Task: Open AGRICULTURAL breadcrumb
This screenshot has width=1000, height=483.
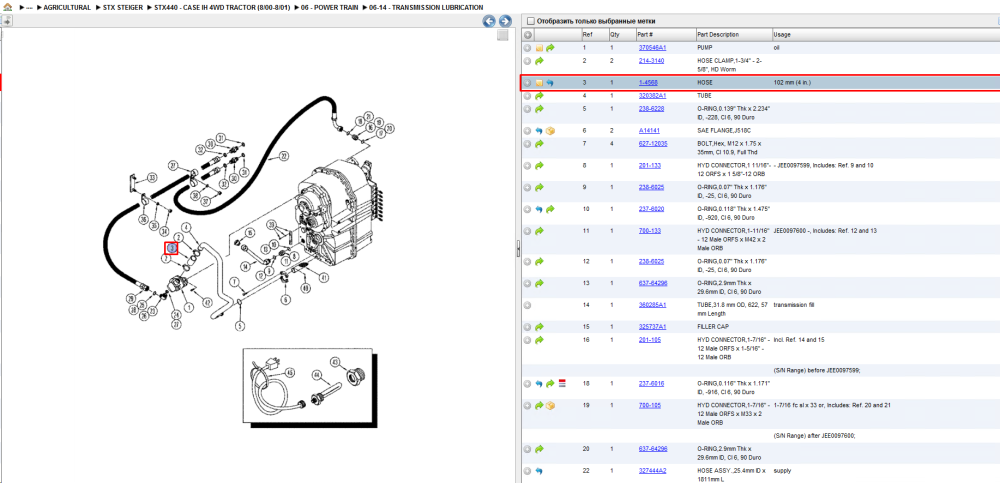Action: point(67,8)
